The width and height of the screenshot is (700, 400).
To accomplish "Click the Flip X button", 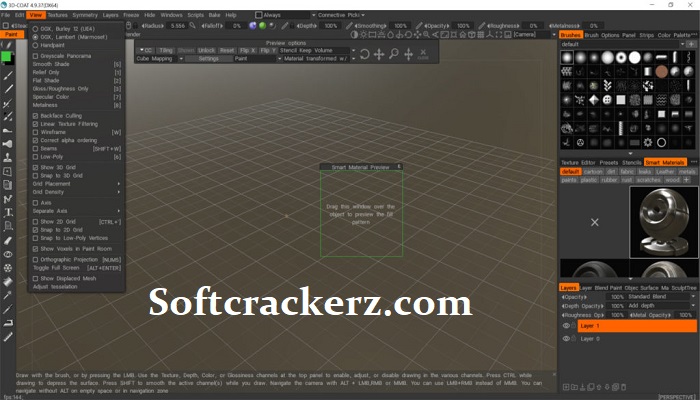I will (247, 50).
